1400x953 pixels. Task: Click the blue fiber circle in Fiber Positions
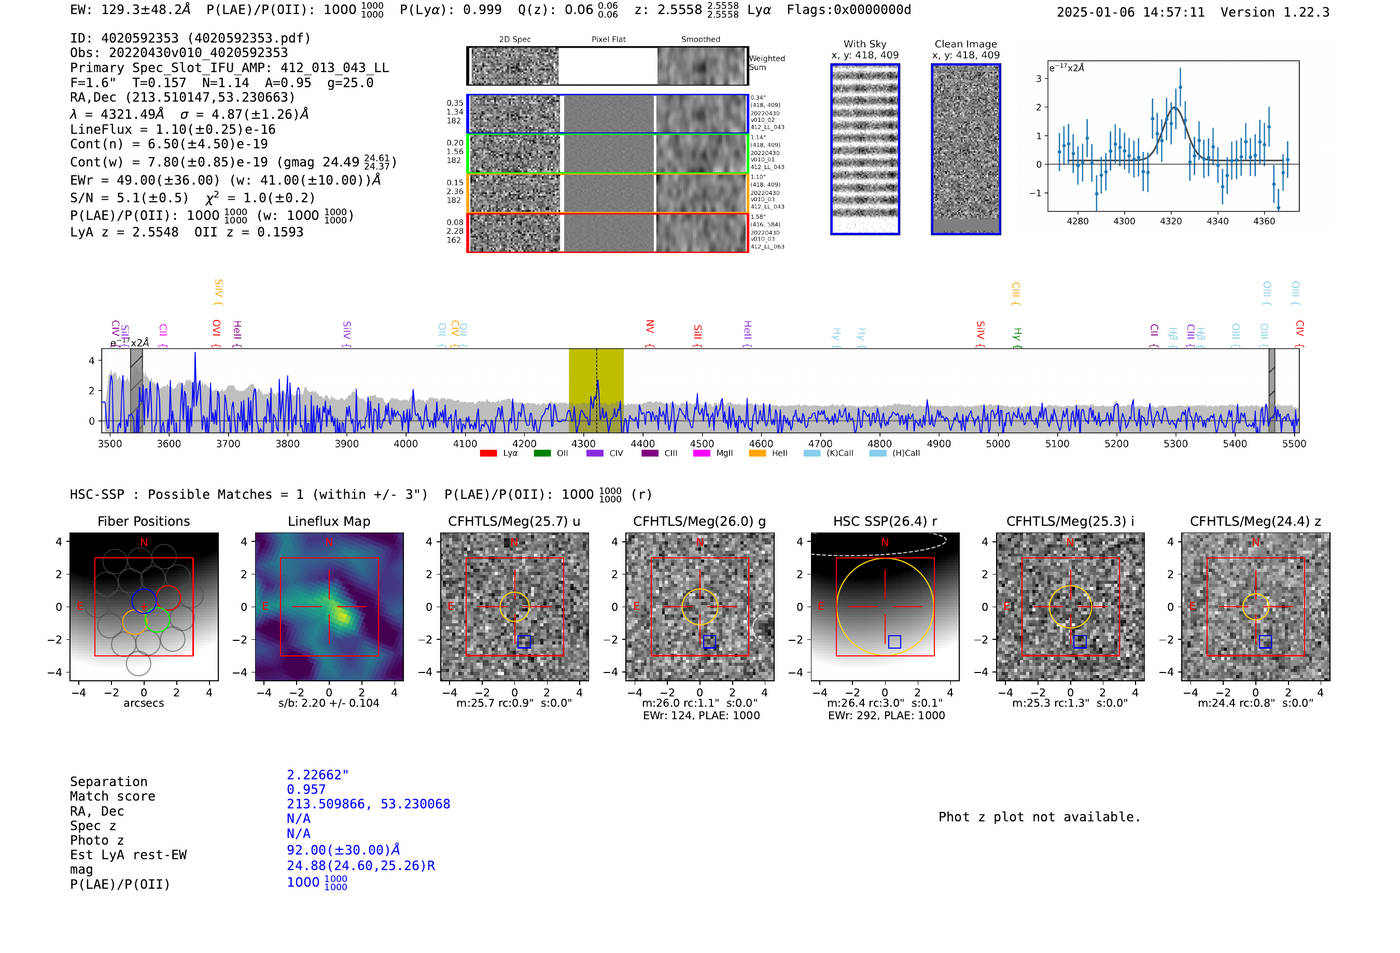(x=144, y=600)
